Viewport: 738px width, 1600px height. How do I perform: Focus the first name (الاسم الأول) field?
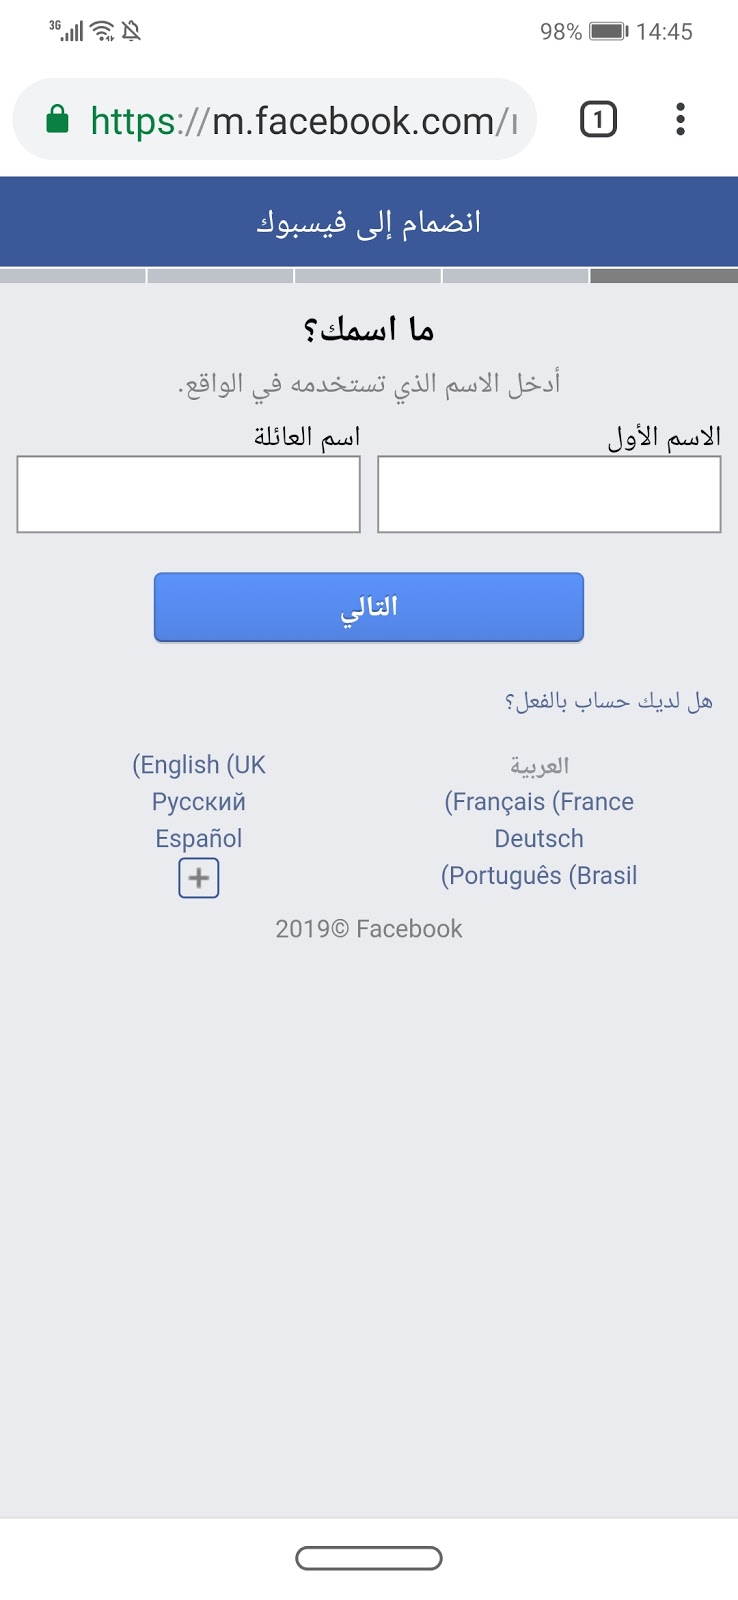pos(549,494)
